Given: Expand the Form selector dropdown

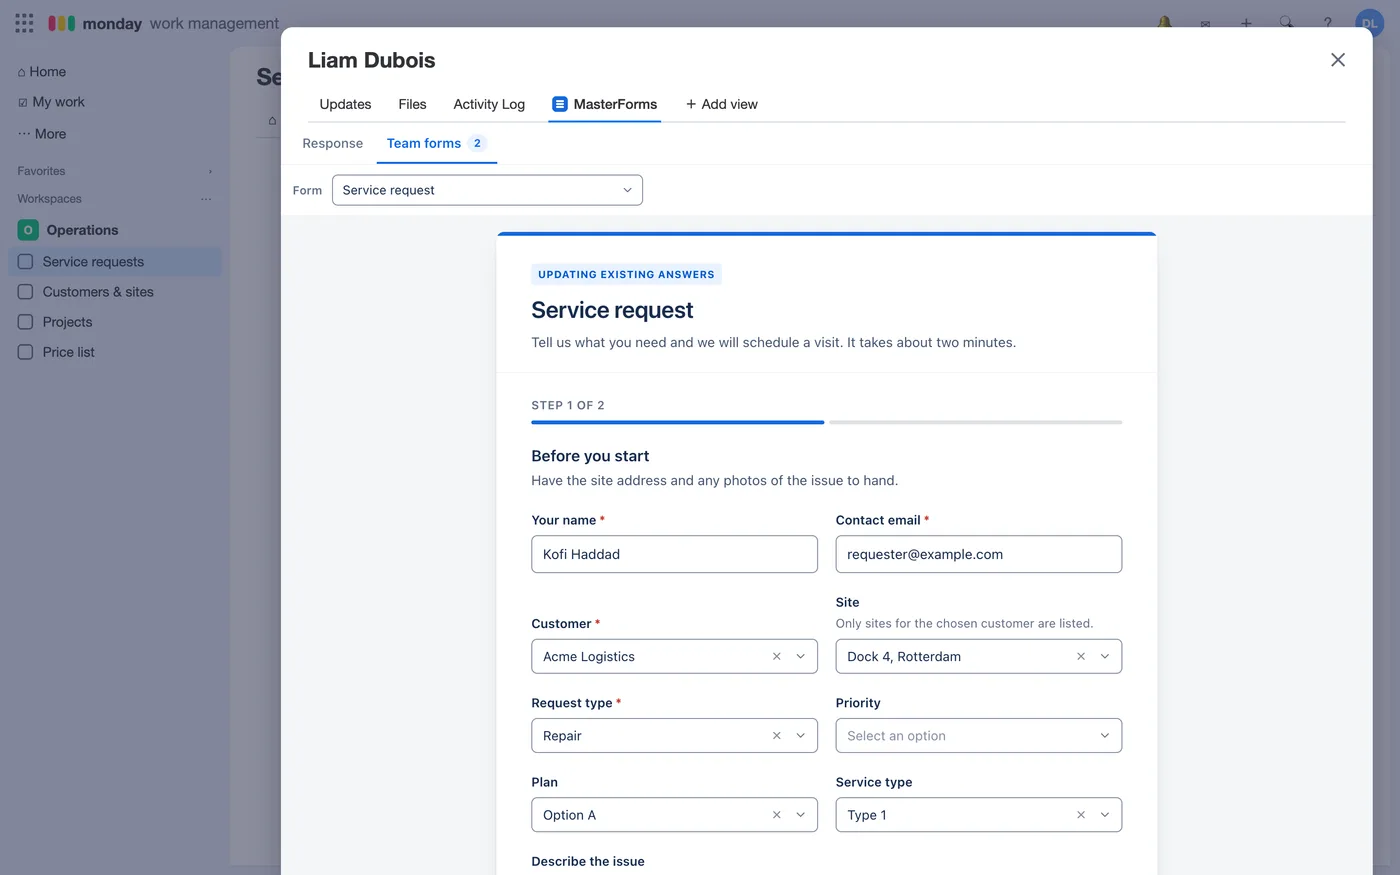Looking at the screenshot, I should coord(487,190).
